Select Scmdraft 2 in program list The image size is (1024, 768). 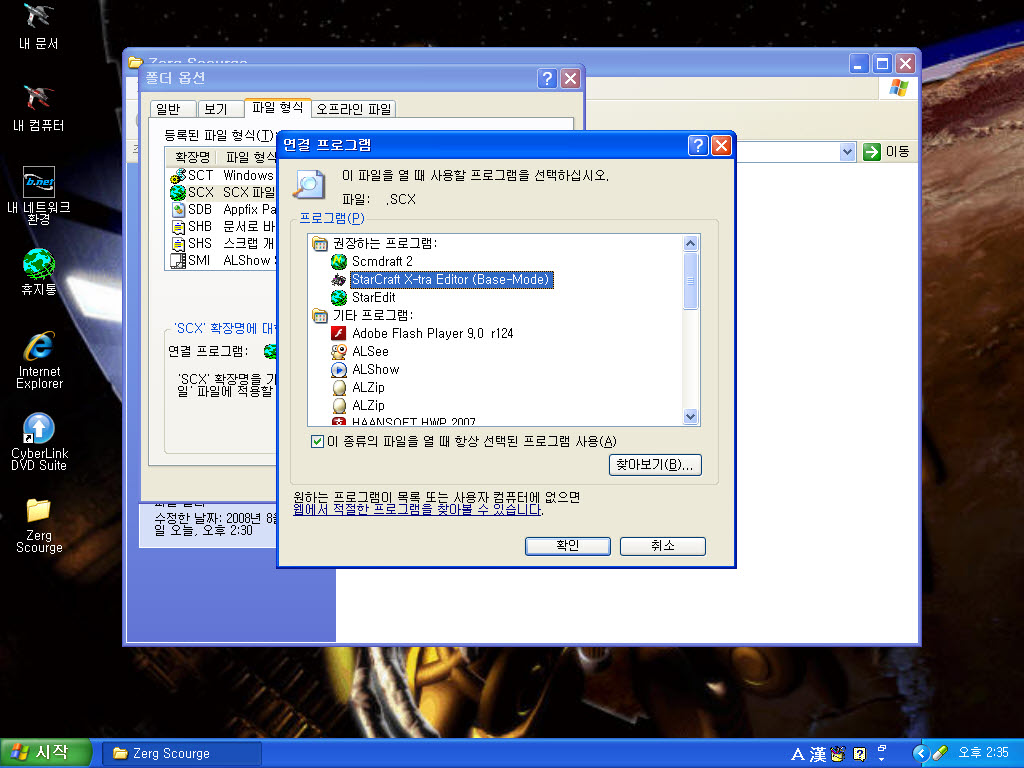coord(382,261)
